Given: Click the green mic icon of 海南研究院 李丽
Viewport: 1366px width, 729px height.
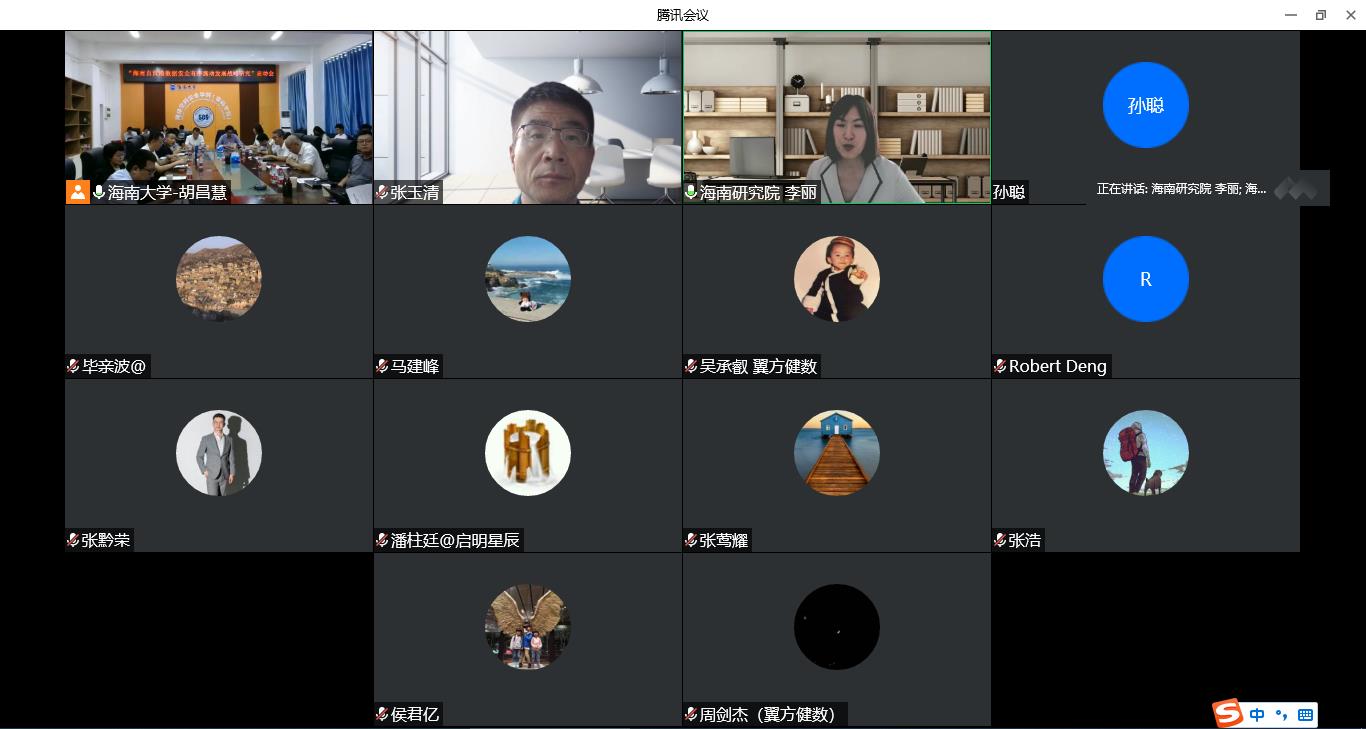Looking at the screenshot, I should coord(691,192).
